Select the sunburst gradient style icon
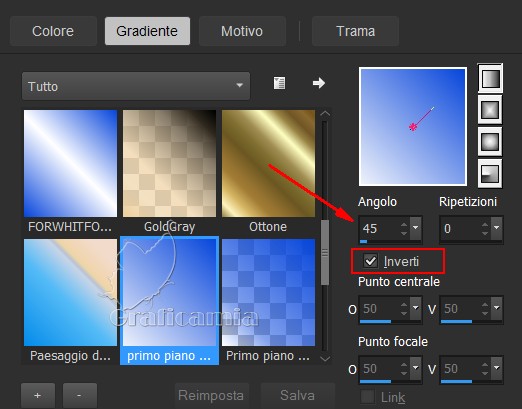The width and height of the screenshot is (522, 409). (x=490, y=142)
